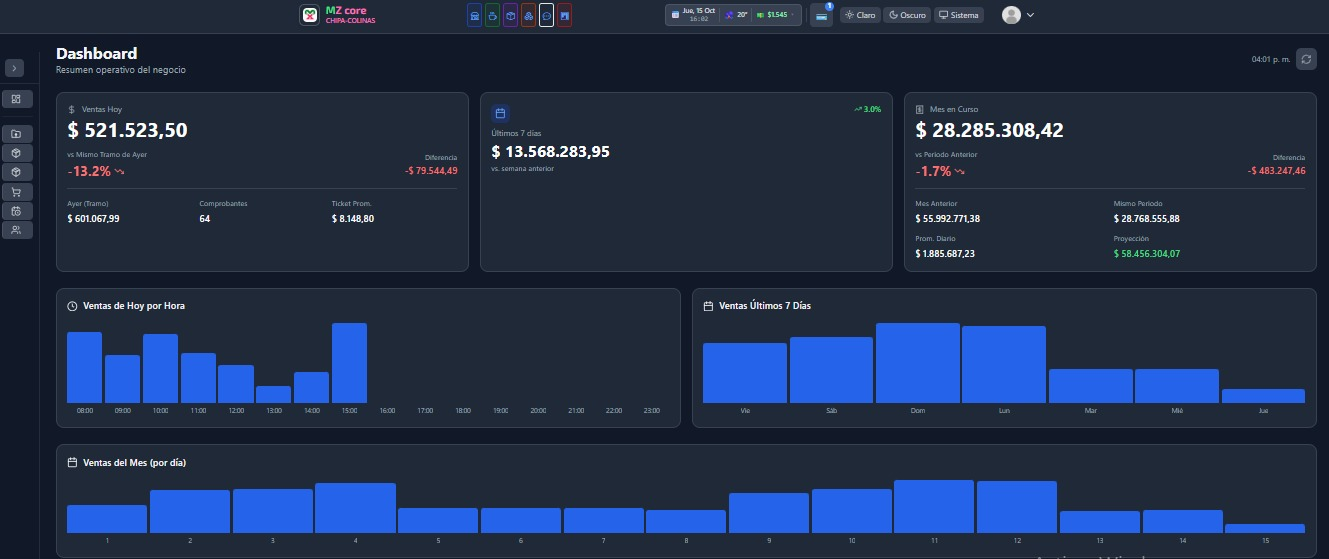Screen dimensions: 1329x559
Task: Select the blue store module icon
Action: tap(474, 15)
